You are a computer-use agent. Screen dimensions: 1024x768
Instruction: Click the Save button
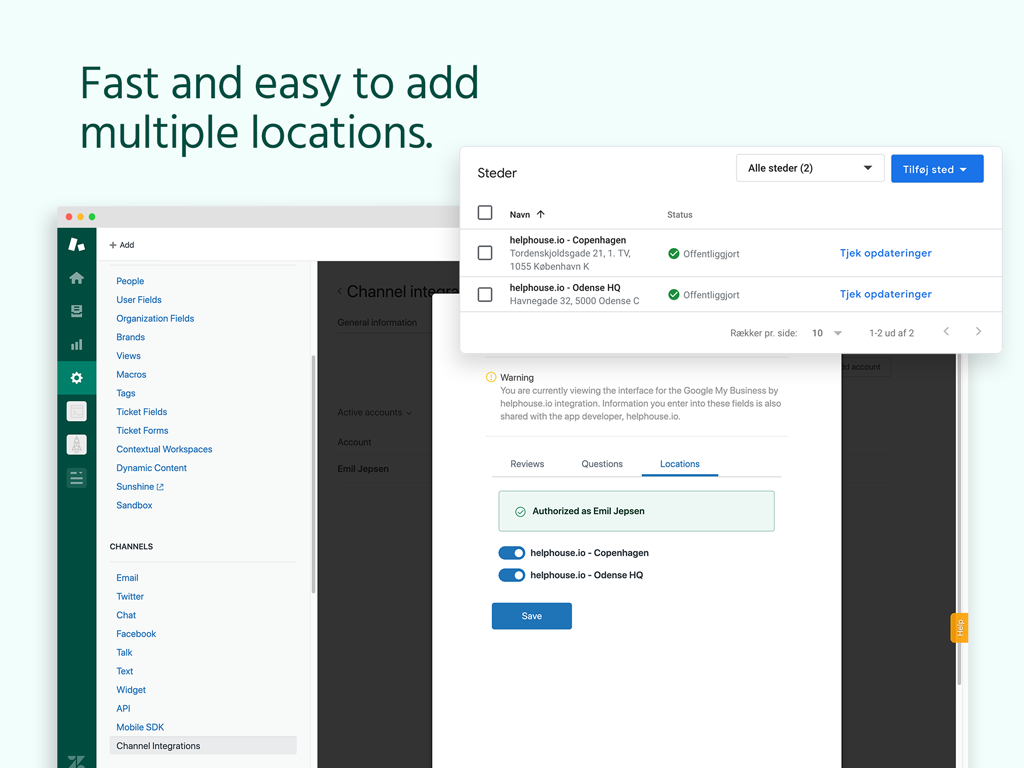click(531, 616)
